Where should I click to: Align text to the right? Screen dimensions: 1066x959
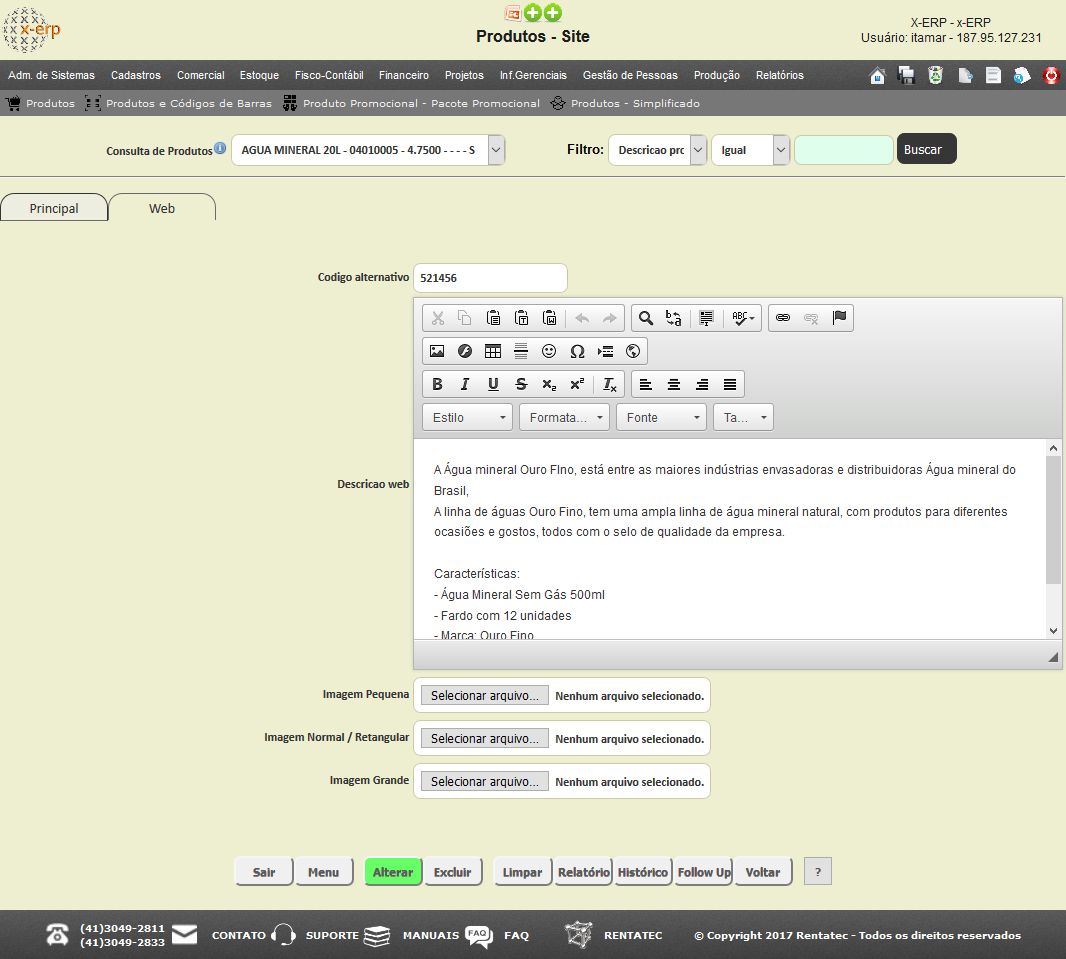point(702,385)
